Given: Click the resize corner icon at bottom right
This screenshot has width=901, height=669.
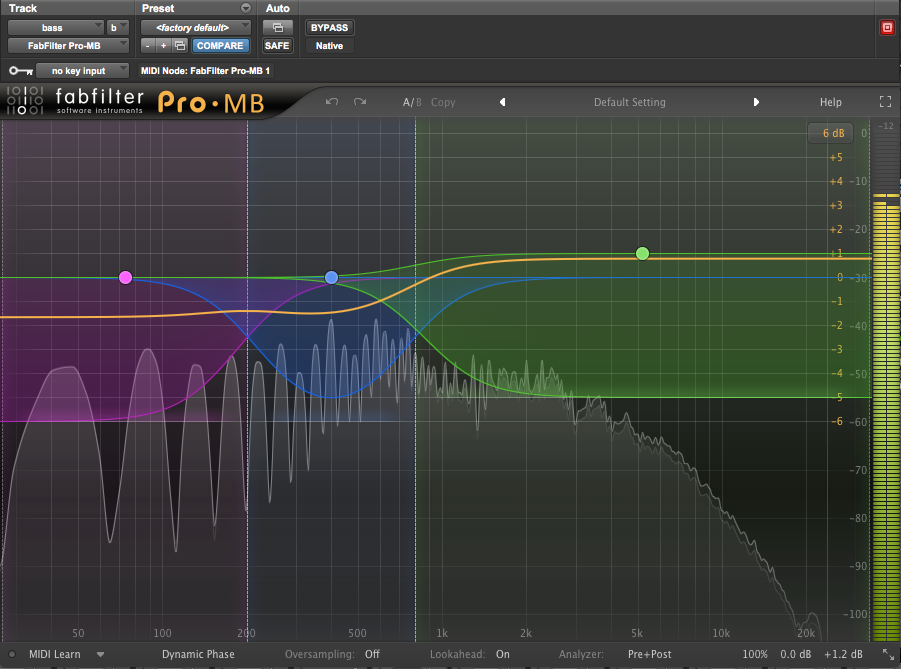Looking at the screenshot, I should [888, 654].
